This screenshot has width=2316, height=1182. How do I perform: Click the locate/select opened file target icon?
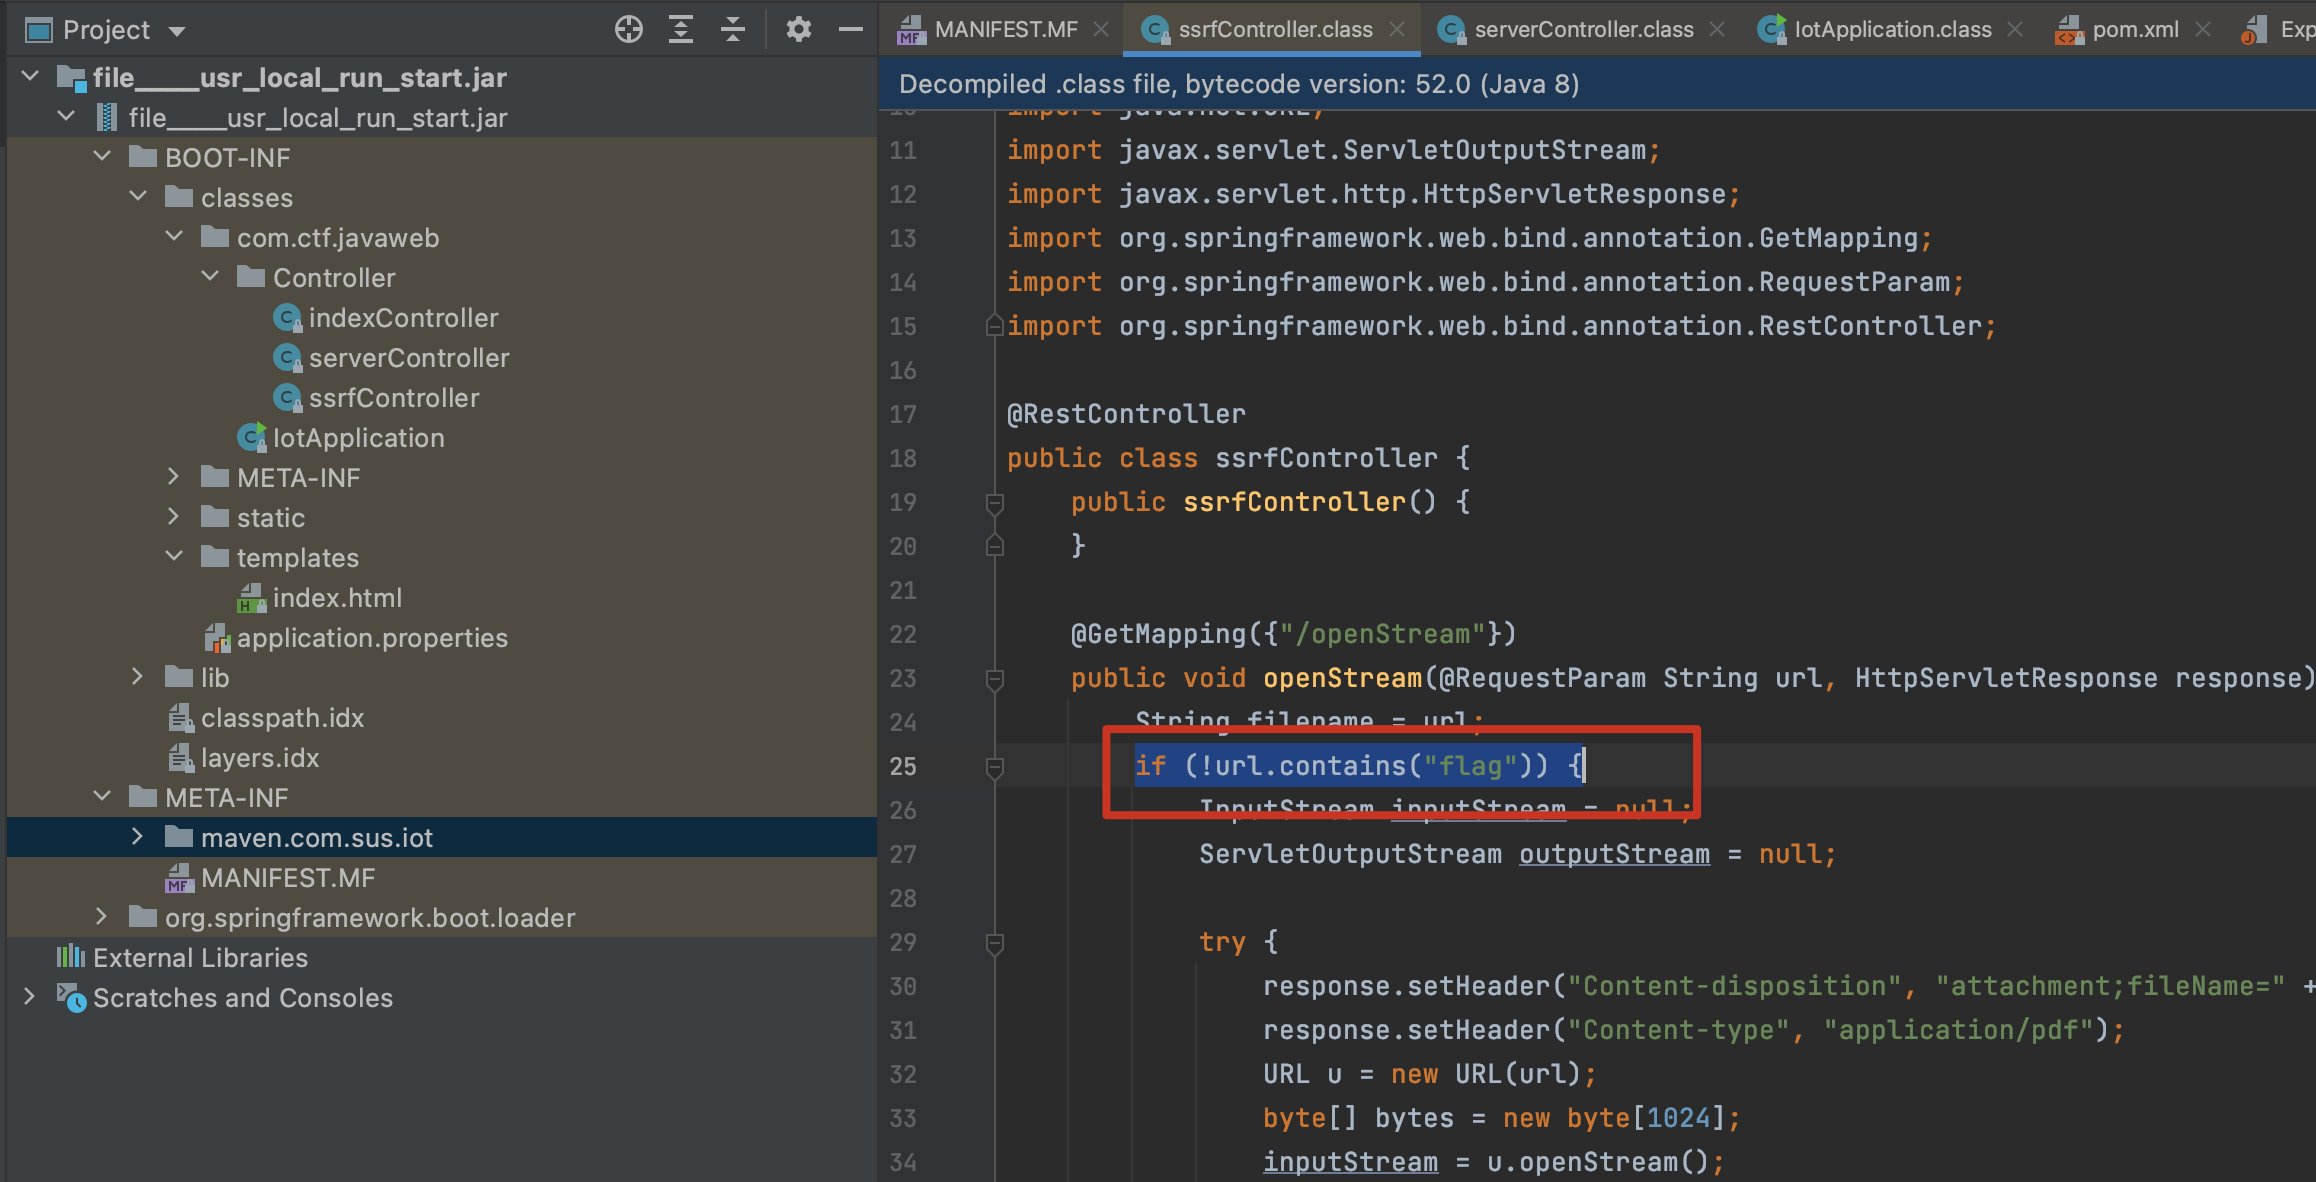[x=628, y=29]
